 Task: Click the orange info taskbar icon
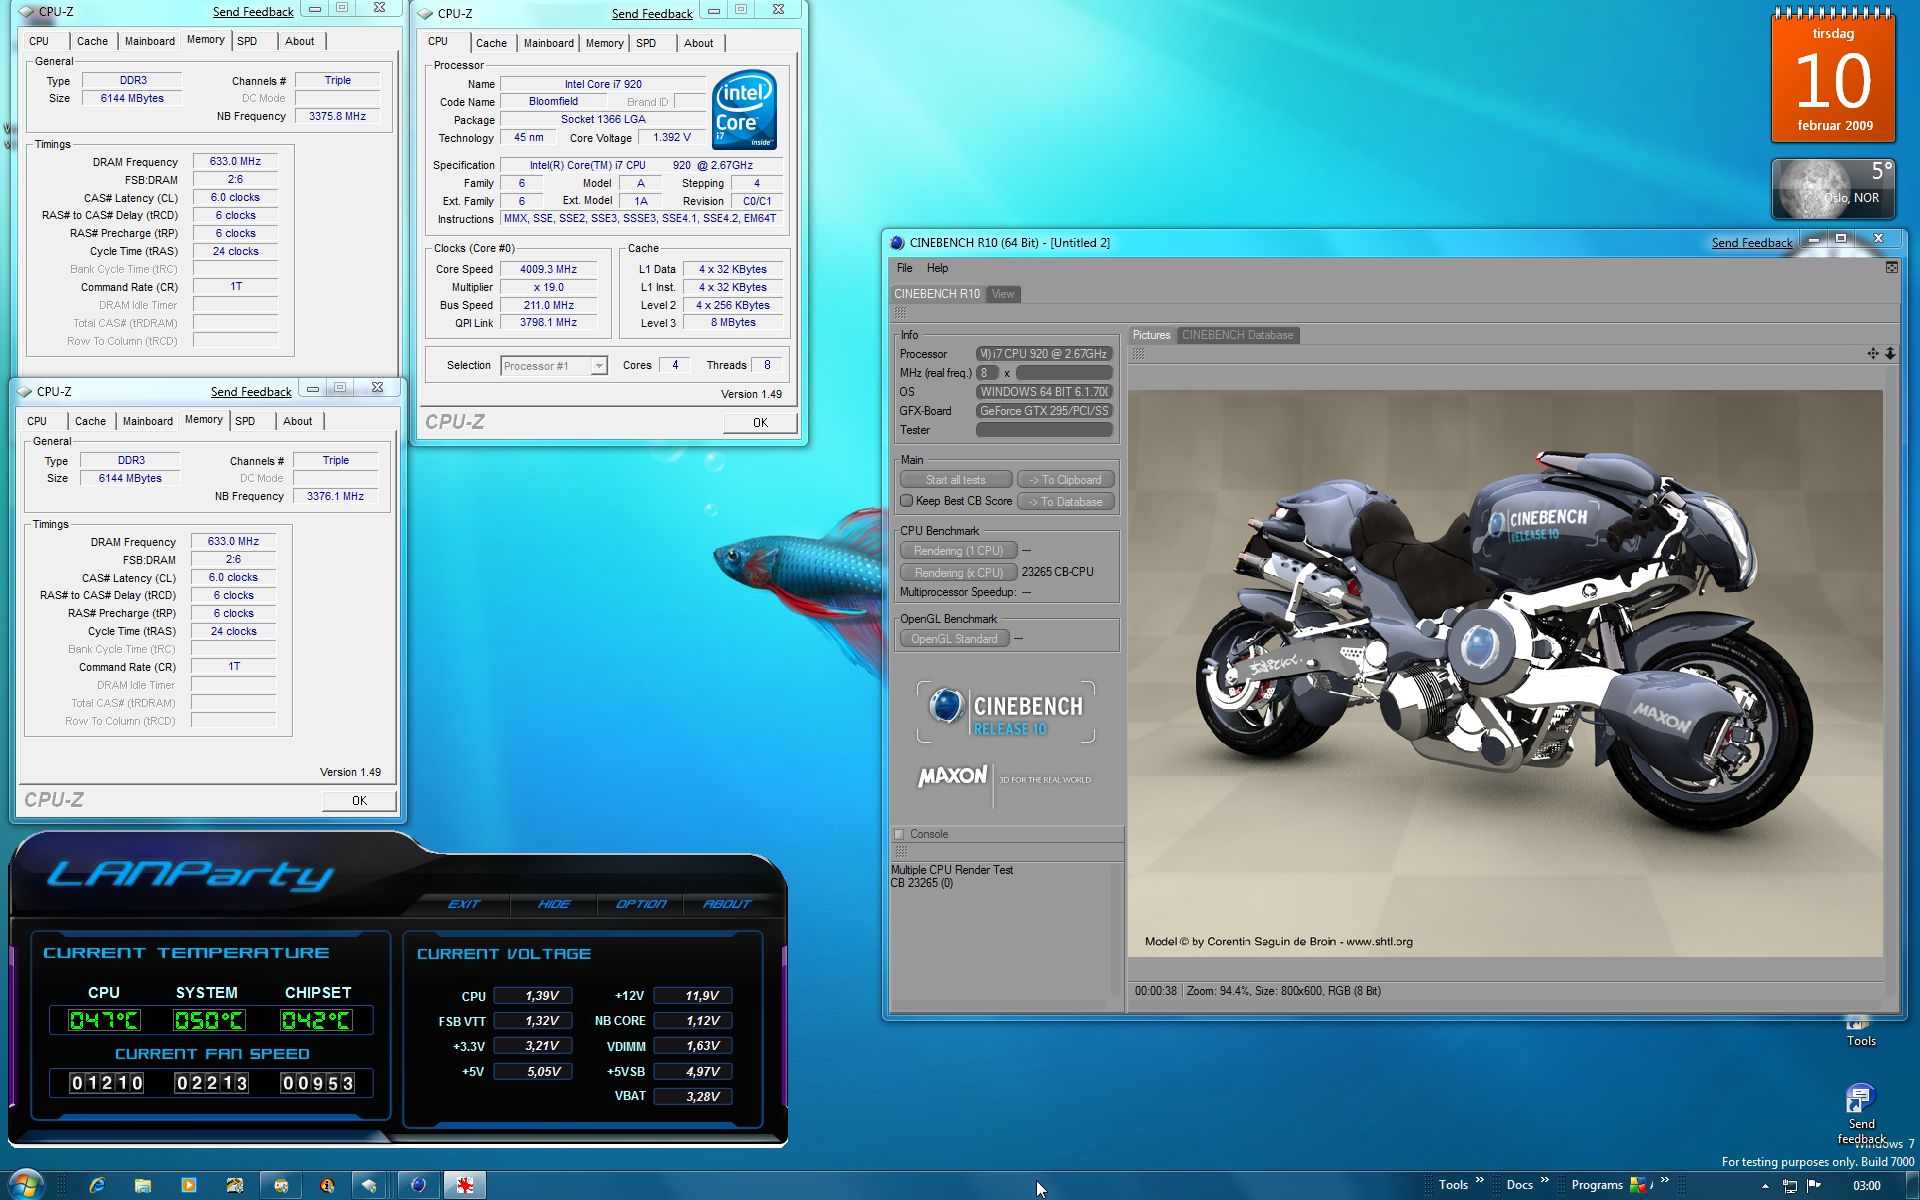tap(327, 1185)
